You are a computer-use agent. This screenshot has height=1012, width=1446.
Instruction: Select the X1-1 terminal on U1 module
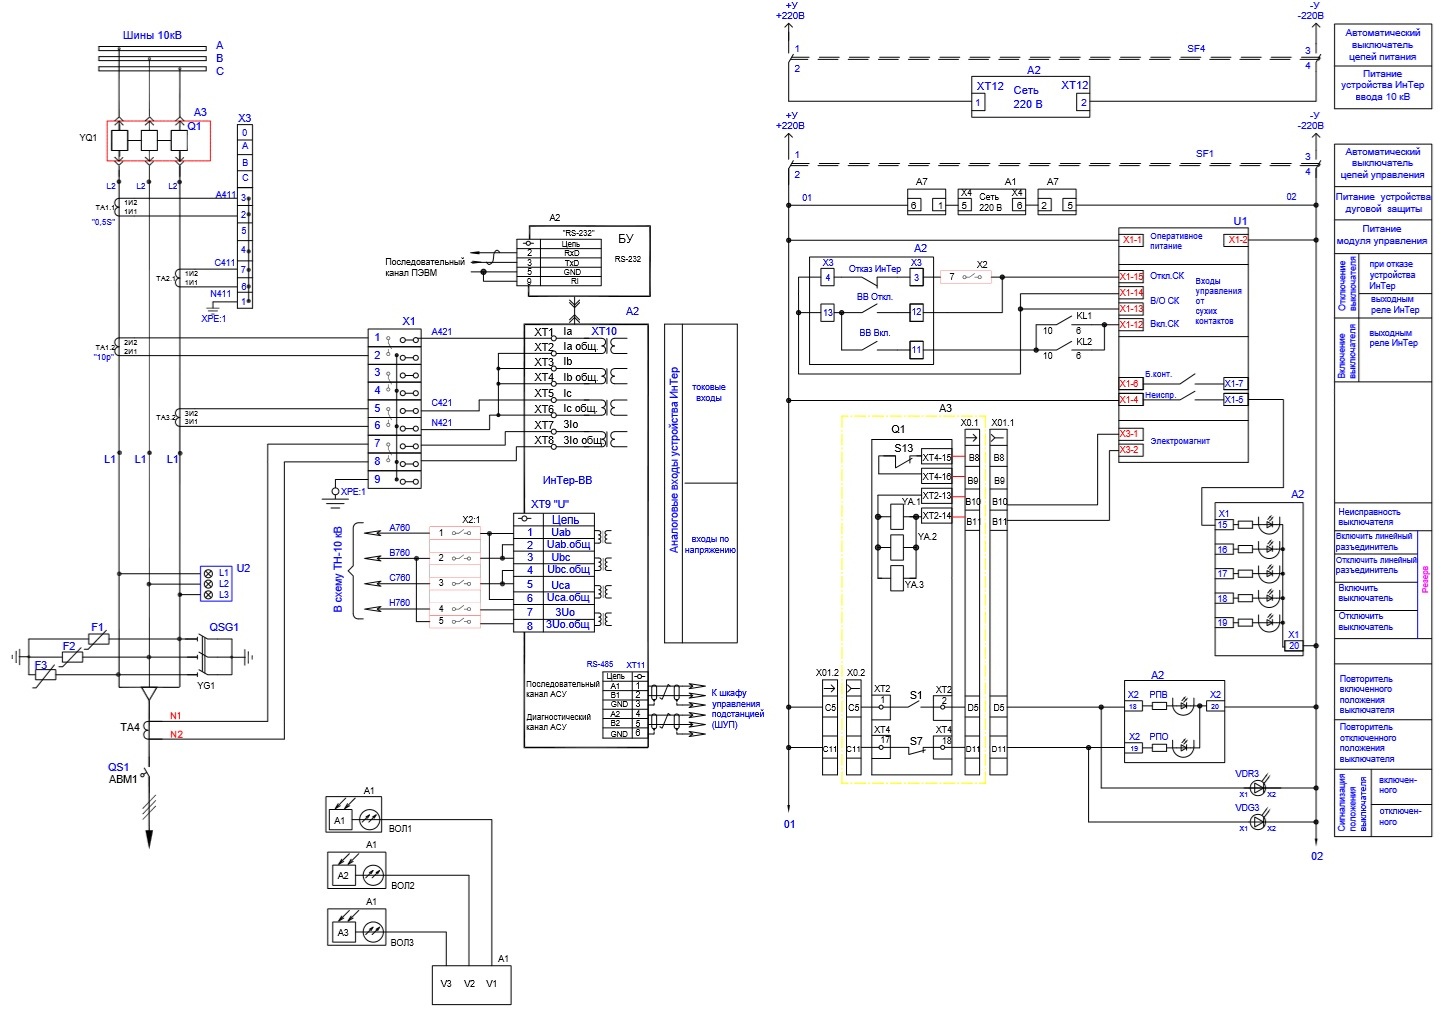coord(1131,240)
